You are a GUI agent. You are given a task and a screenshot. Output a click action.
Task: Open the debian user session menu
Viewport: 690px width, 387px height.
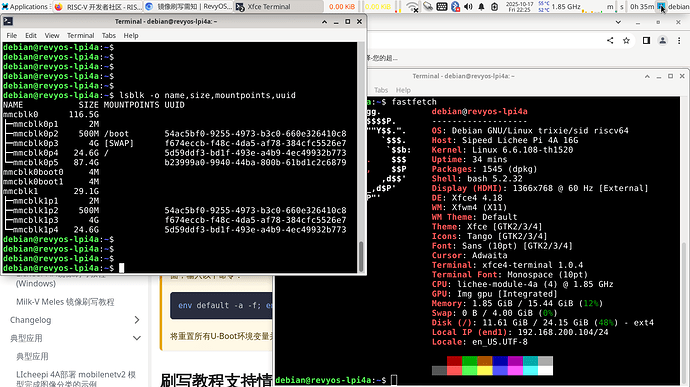(x=673, y=7)
